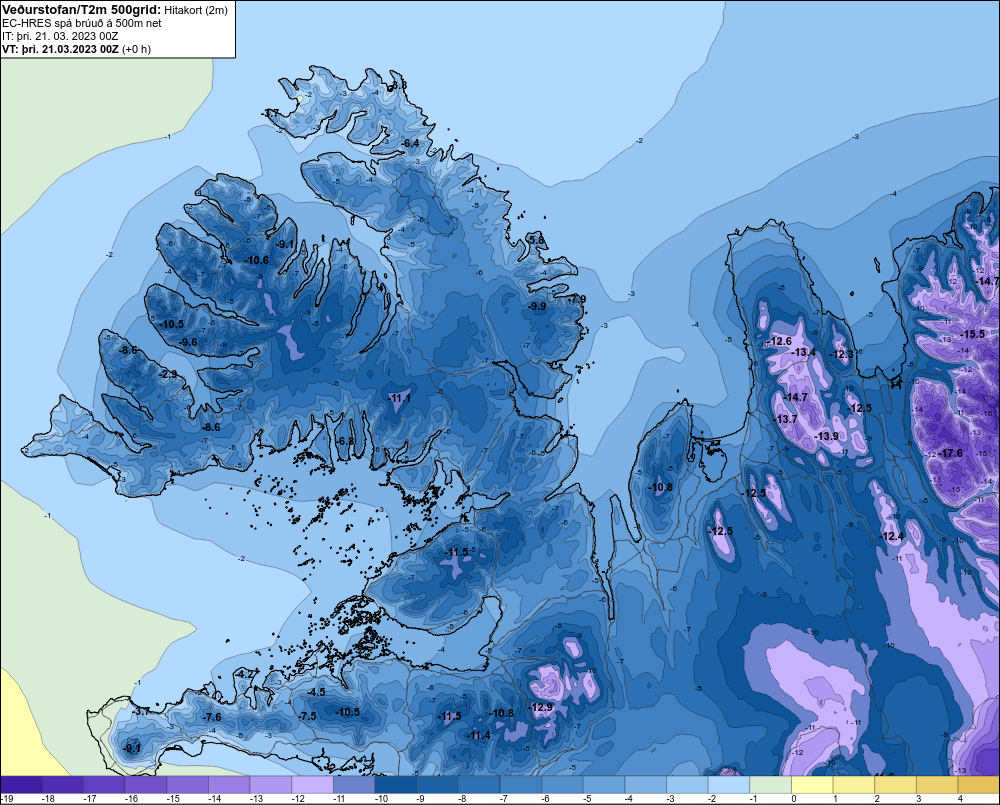The image size is (1000, 805).
Task: Click the -2.9 temperature label
Action: pyautogui.click(x=168, y=374)
